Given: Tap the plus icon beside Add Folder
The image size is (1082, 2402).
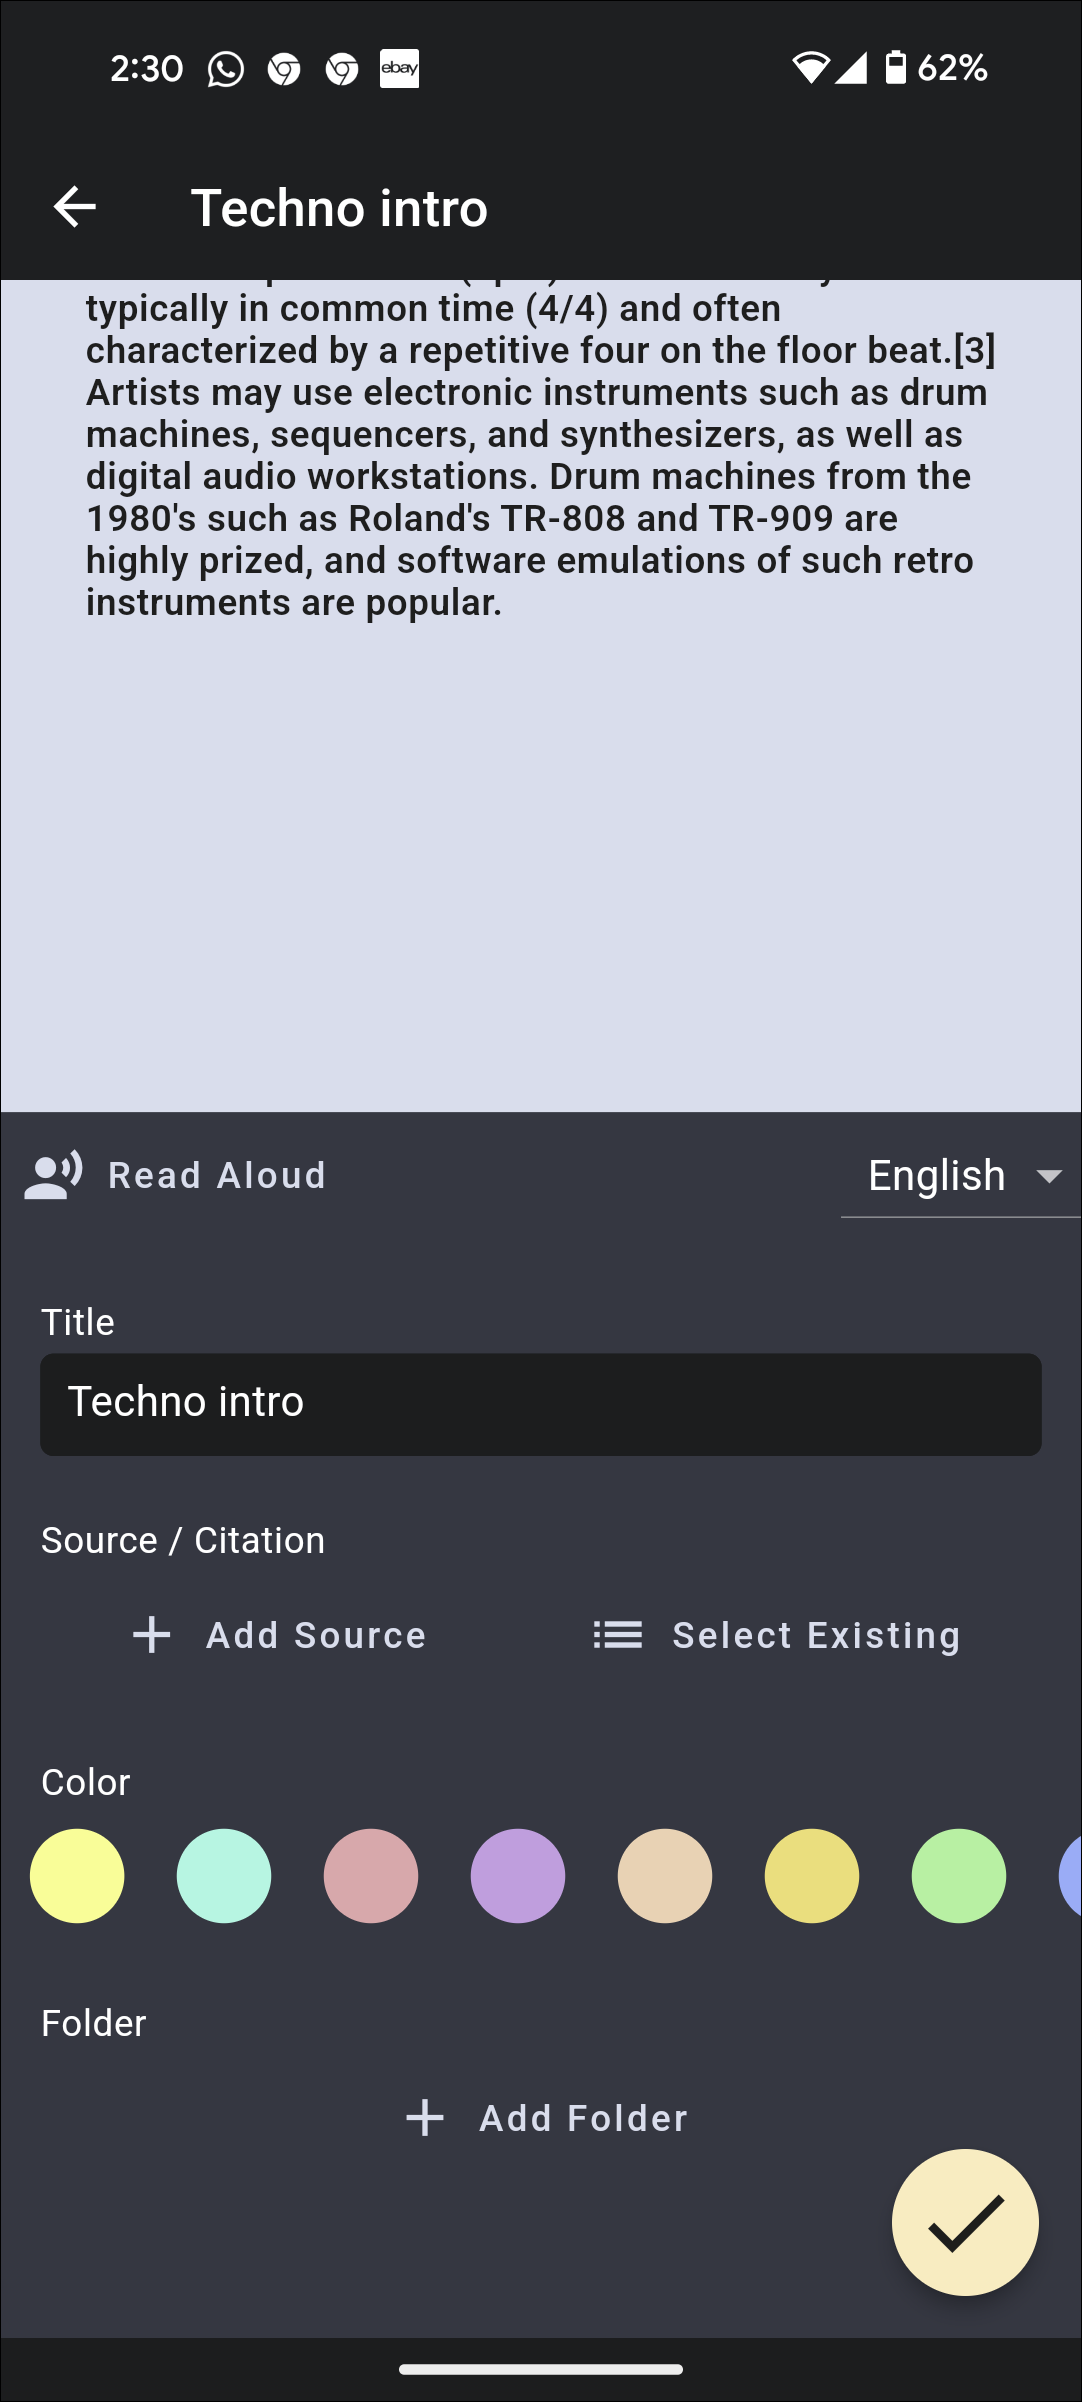Looking at the screenshot, I should tap(425, 2117).
